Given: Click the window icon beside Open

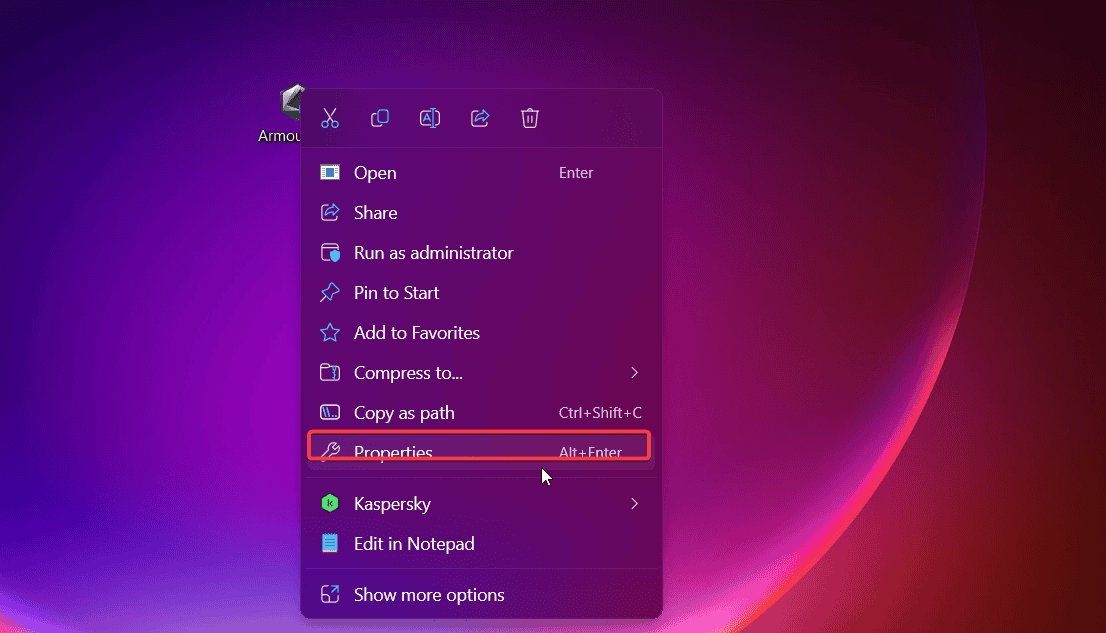Looking at the screenshot, I should (x=329, y=172).
